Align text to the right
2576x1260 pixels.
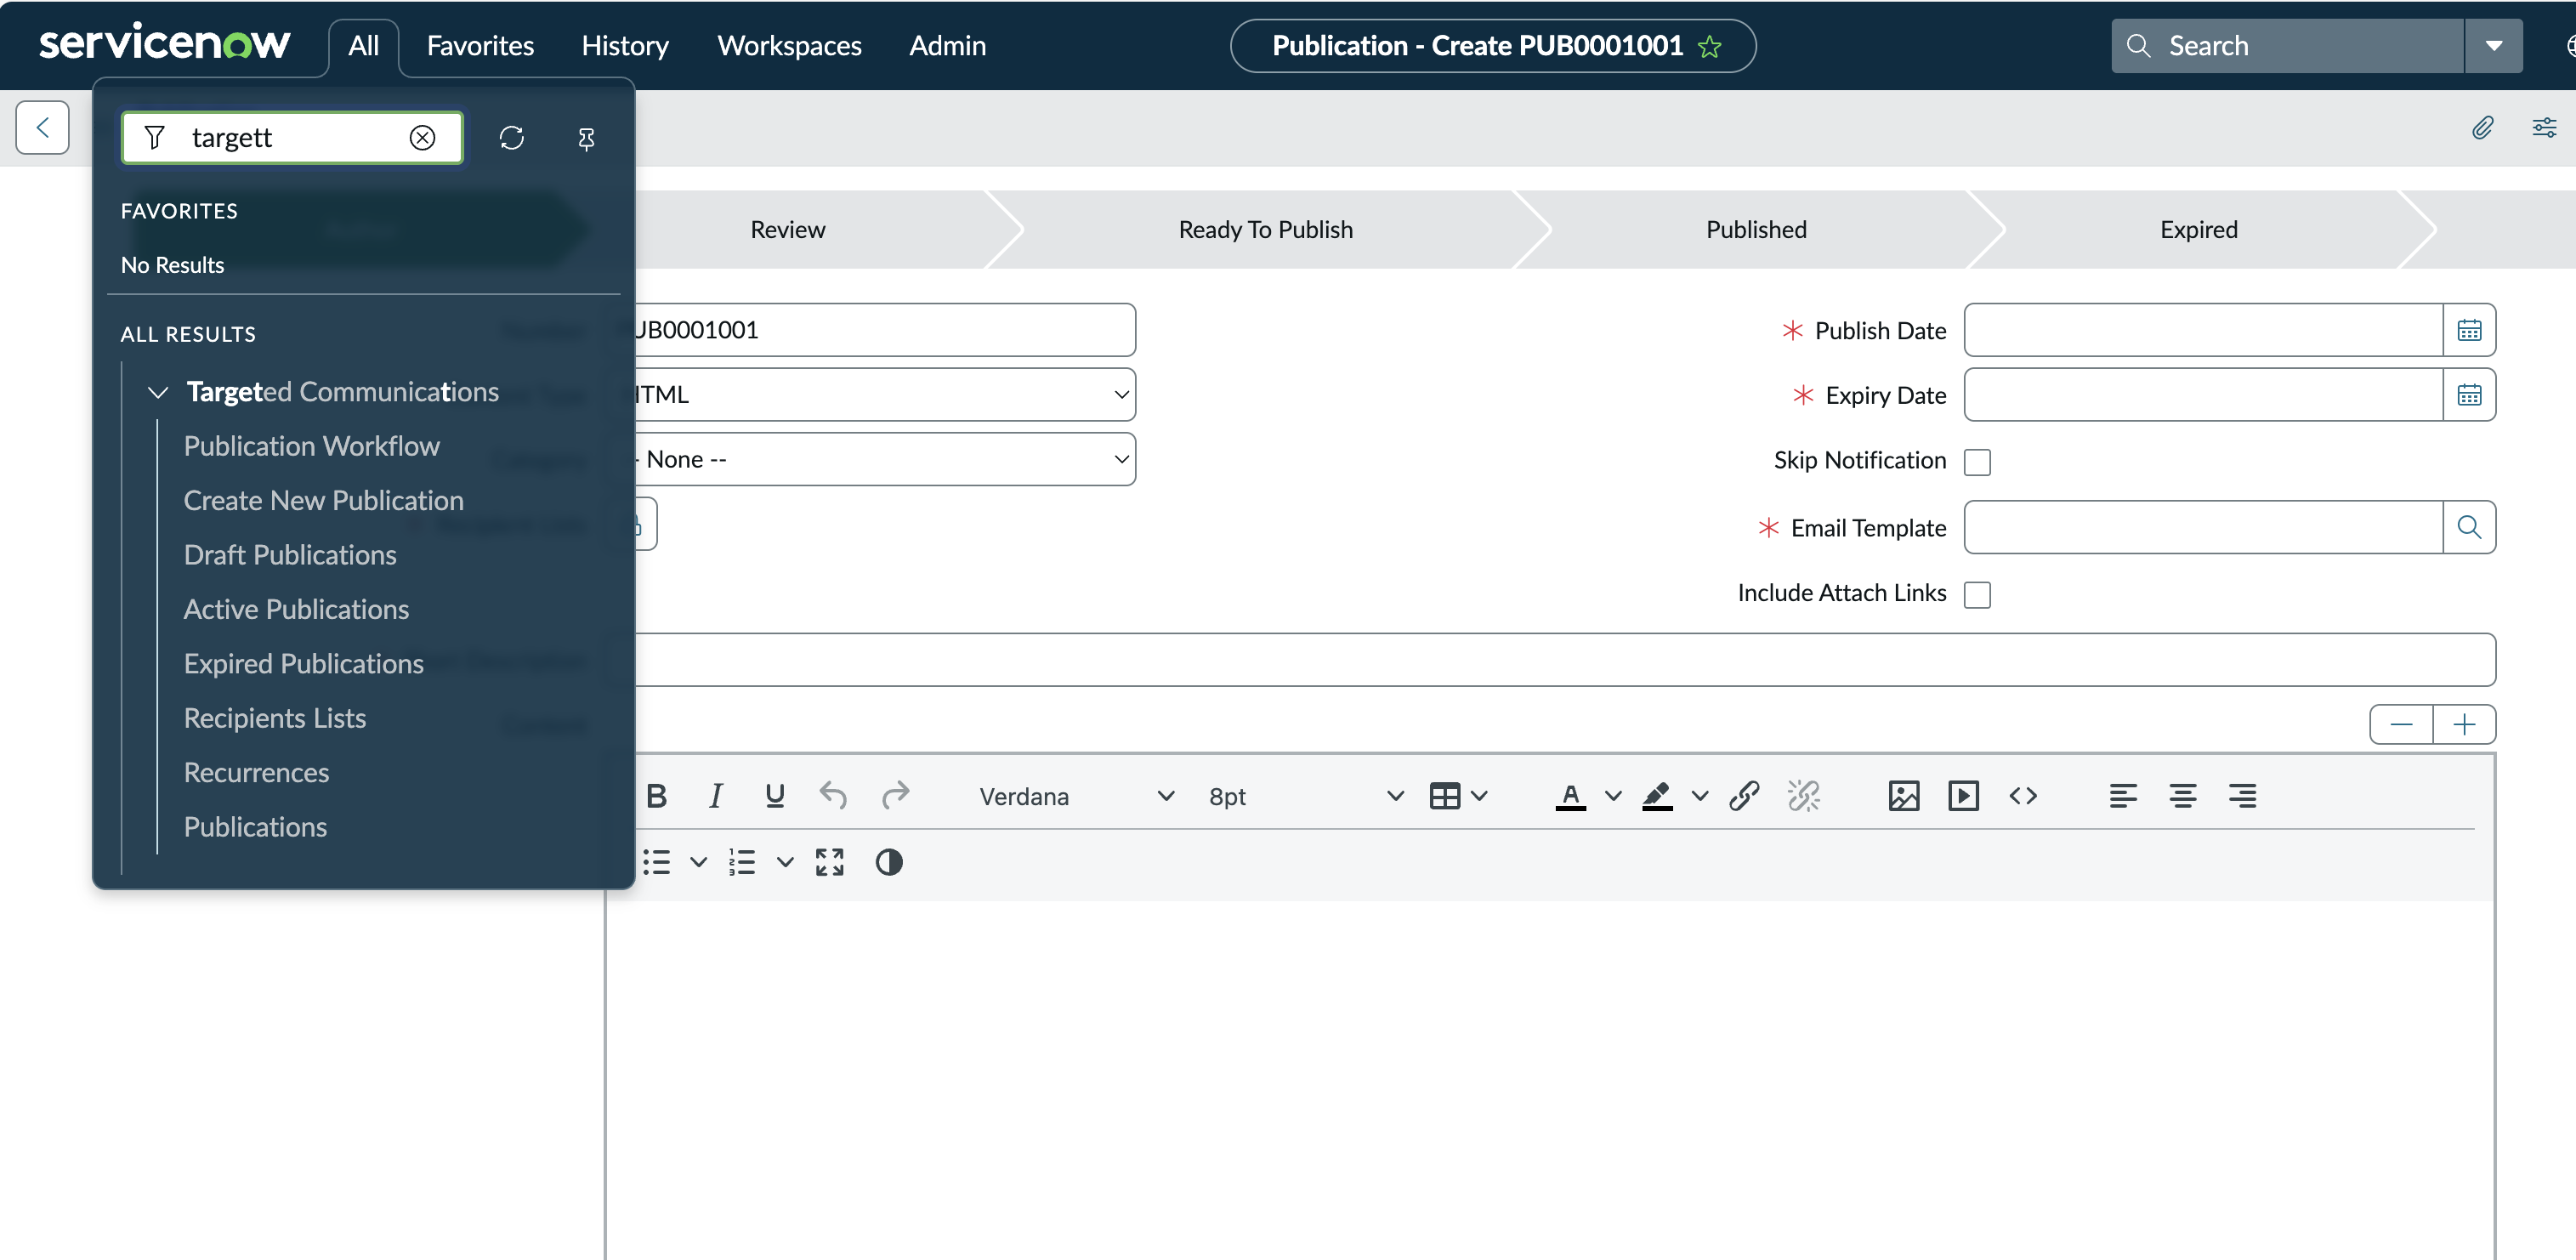[x=2243, y=796]
